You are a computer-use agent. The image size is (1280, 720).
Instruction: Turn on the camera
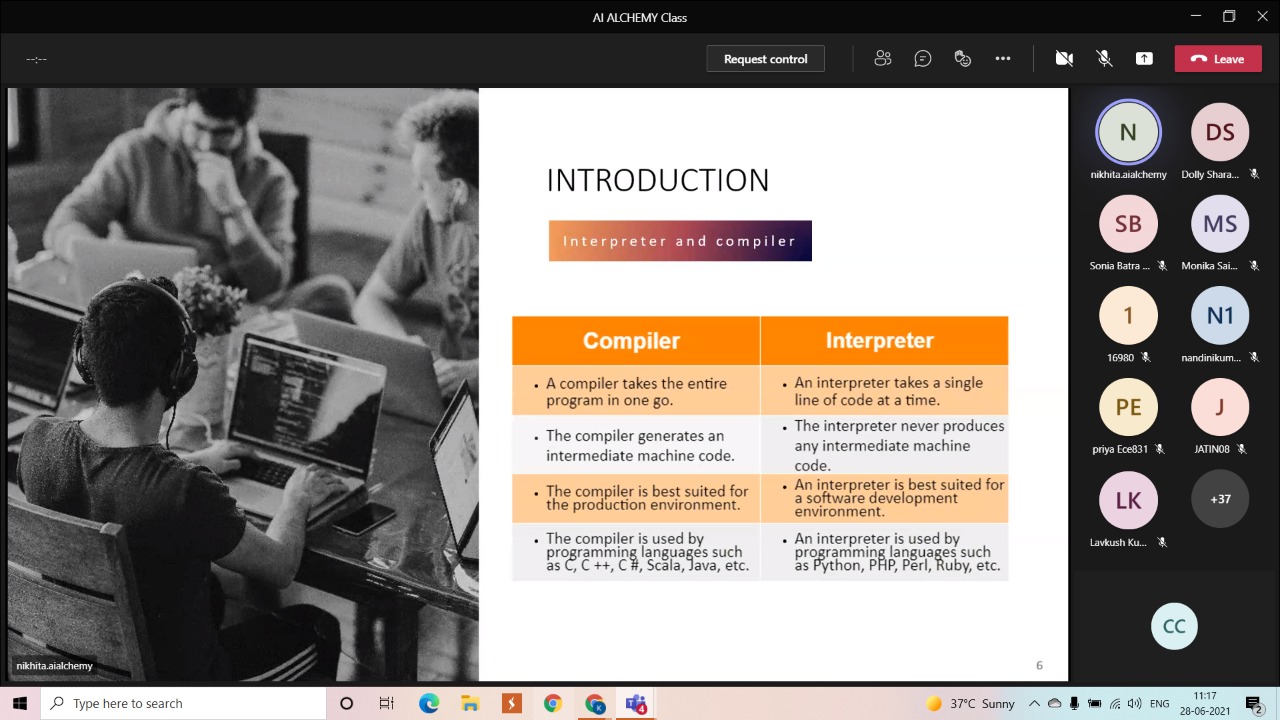(1064, 59)
